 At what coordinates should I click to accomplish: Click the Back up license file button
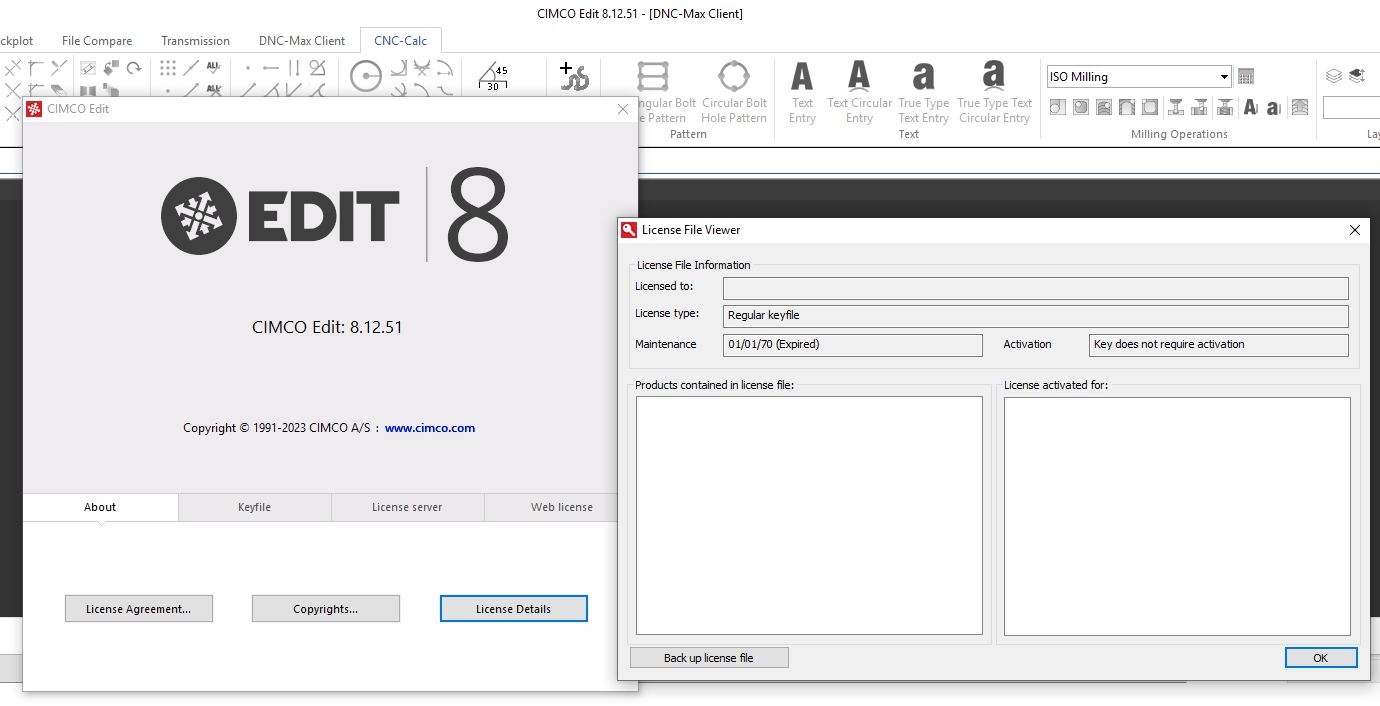tap(709, 657)
